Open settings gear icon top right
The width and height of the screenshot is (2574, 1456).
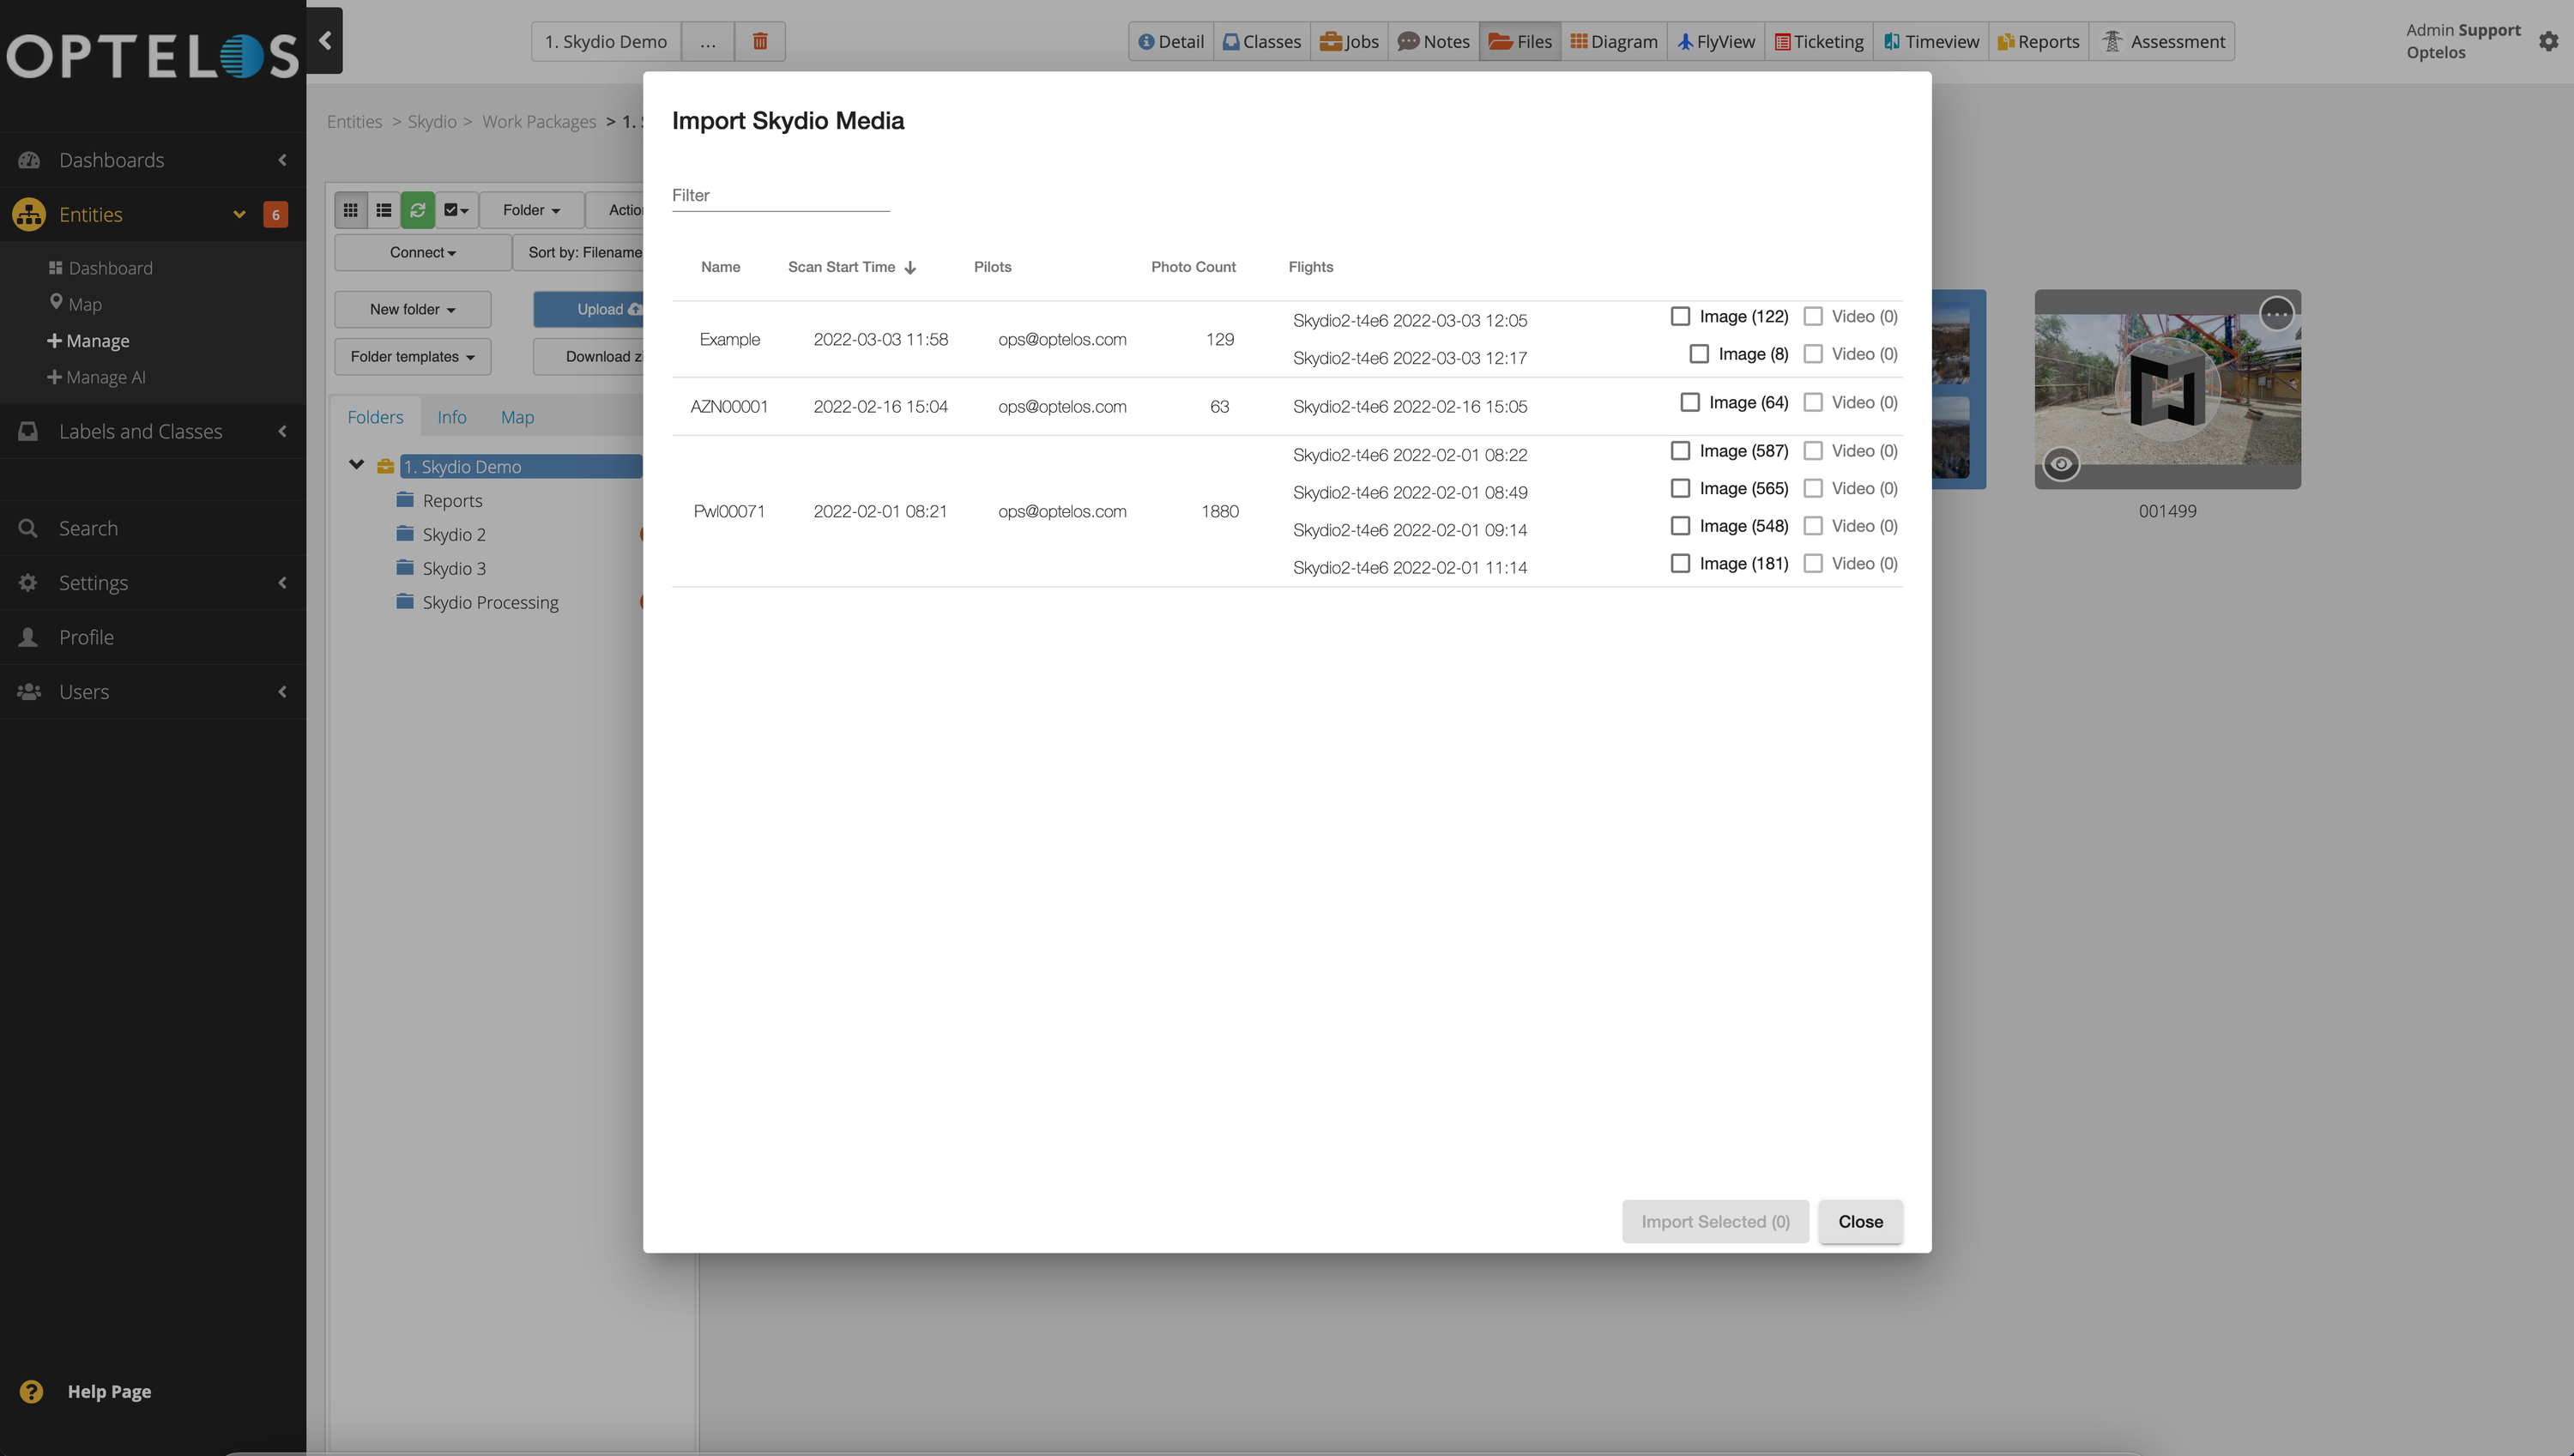2548,41
